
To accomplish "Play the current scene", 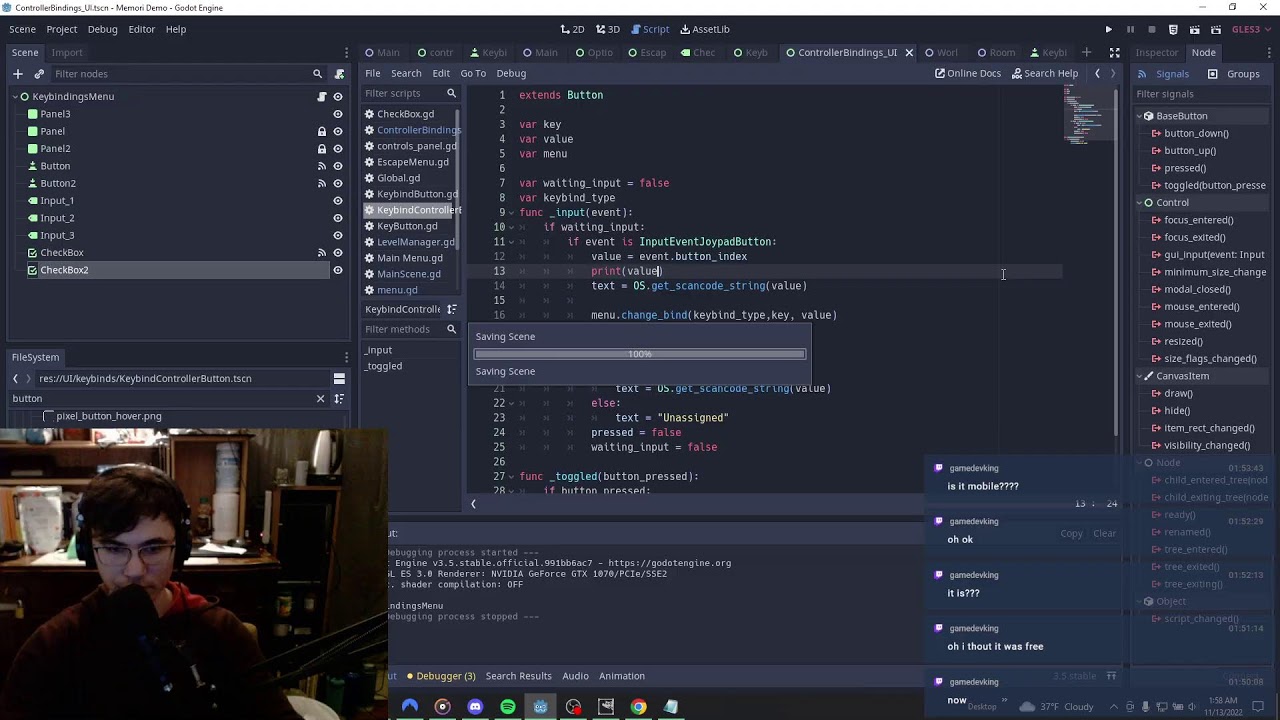I will (1195, 29).
